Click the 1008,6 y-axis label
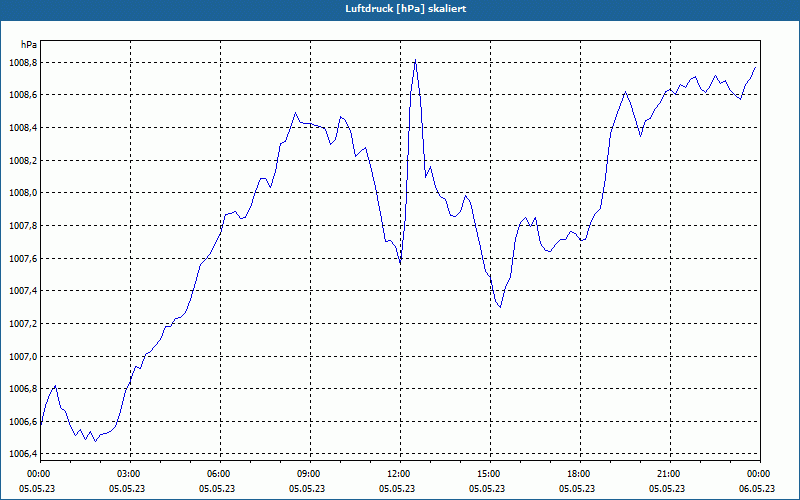 click(x=23, y=95)
